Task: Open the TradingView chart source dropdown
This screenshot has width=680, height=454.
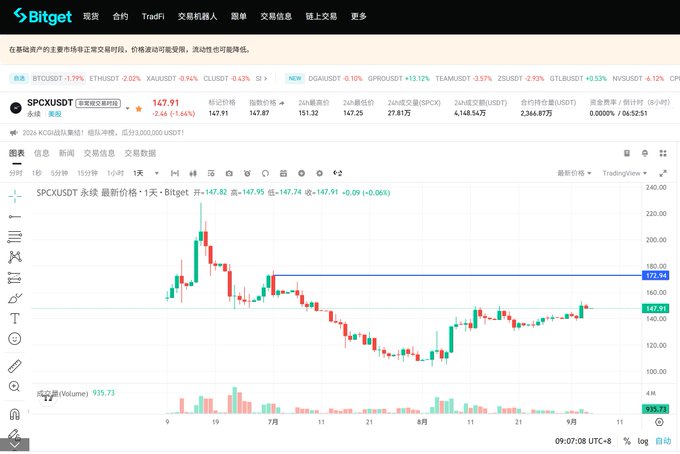Action: [x=624, y=173]
